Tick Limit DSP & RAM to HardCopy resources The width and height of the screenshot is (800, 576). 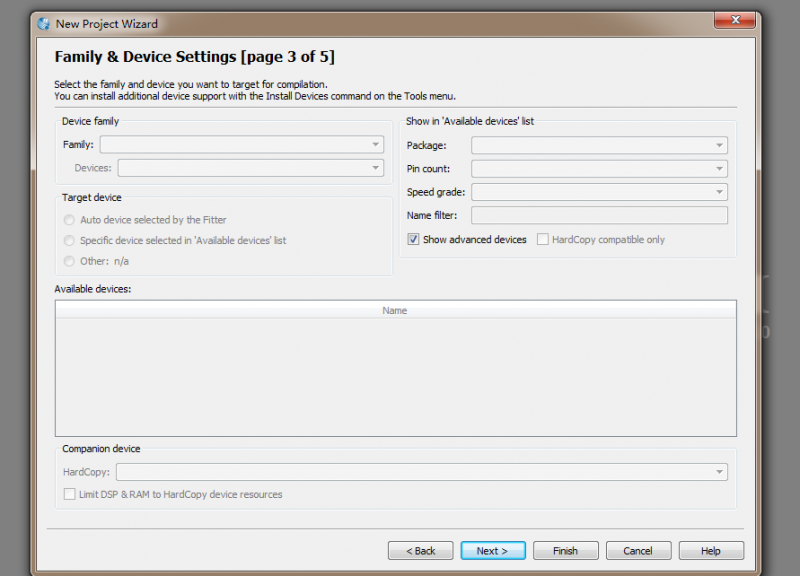pos(69,494)
